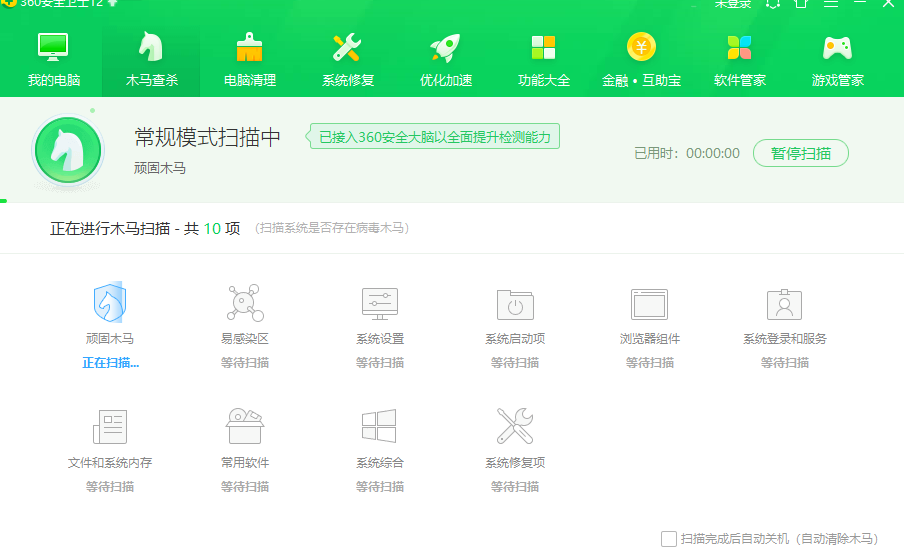Select 系统登录和服务 scan item icon
The width and height of the screenshot is (904, 549).
785,303
